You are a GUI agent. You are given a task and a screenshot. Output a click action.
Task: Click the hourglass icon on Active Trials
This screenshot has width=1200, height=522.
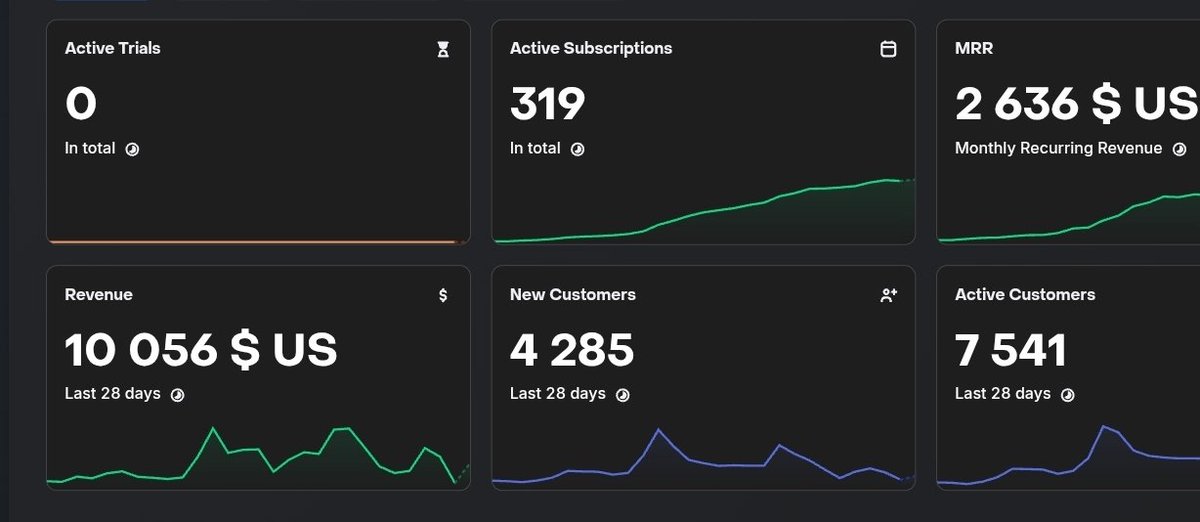tap(443, 50)
